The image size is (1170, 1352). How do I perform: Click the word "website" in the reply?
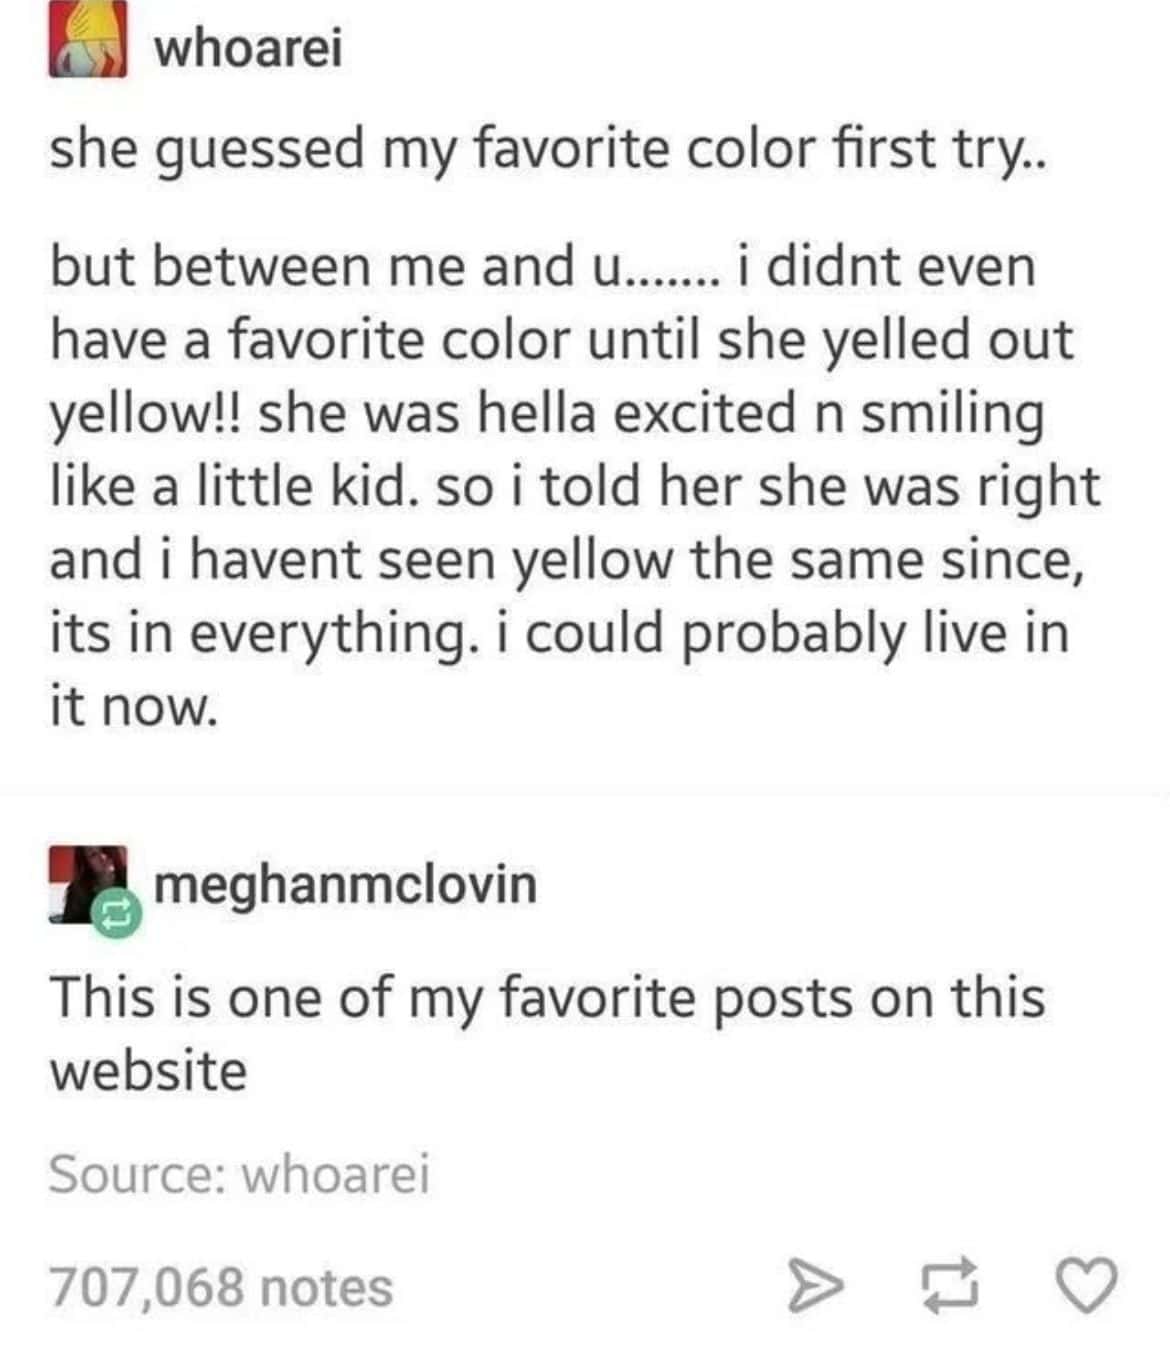[148, 1071]
